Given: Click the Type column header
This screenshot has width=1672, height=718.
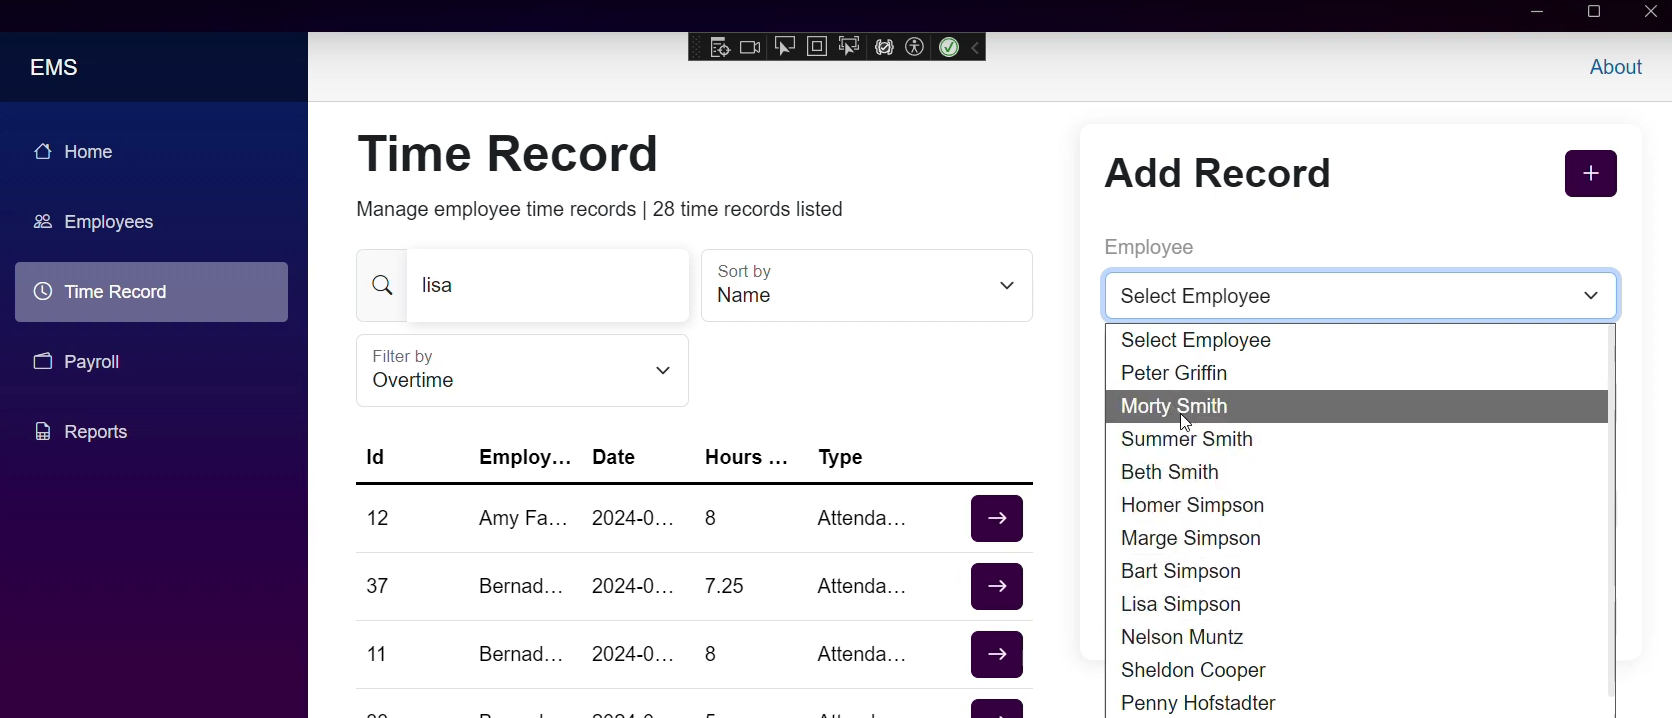Looking at the screenshot, I should tap(841, 459).
